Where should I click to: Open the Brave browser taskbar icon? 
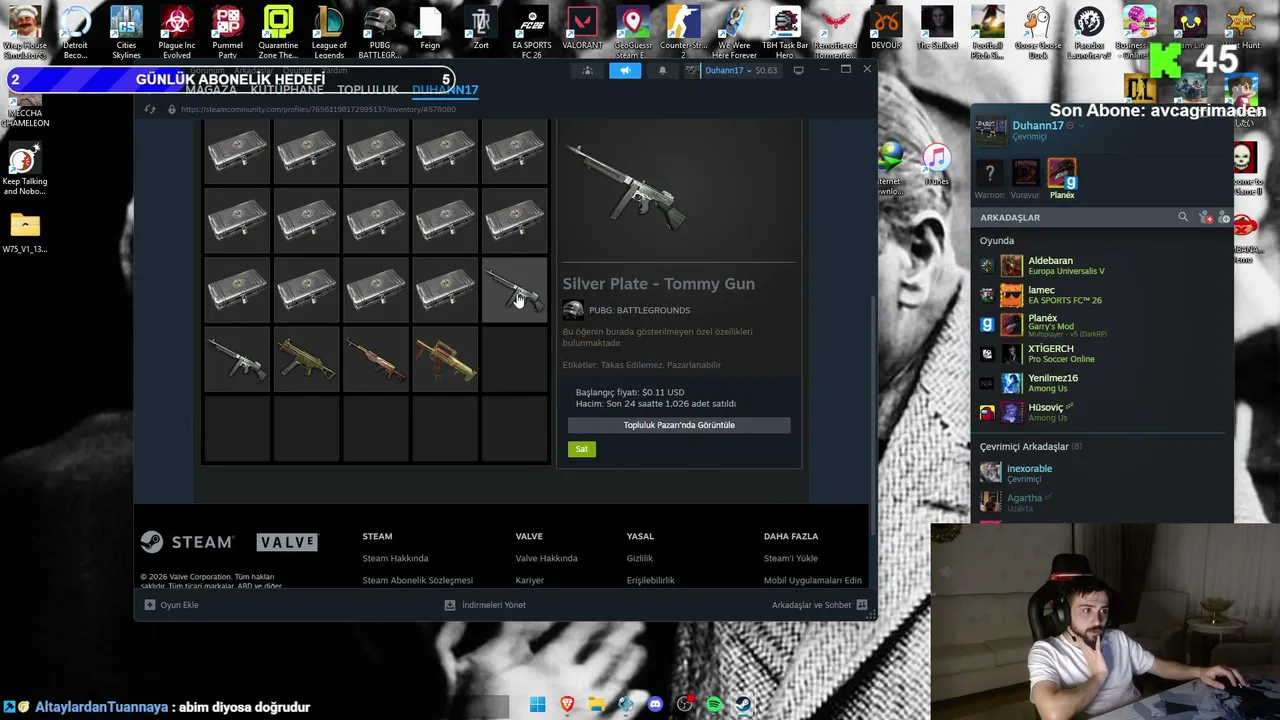(x=567, y=705)
